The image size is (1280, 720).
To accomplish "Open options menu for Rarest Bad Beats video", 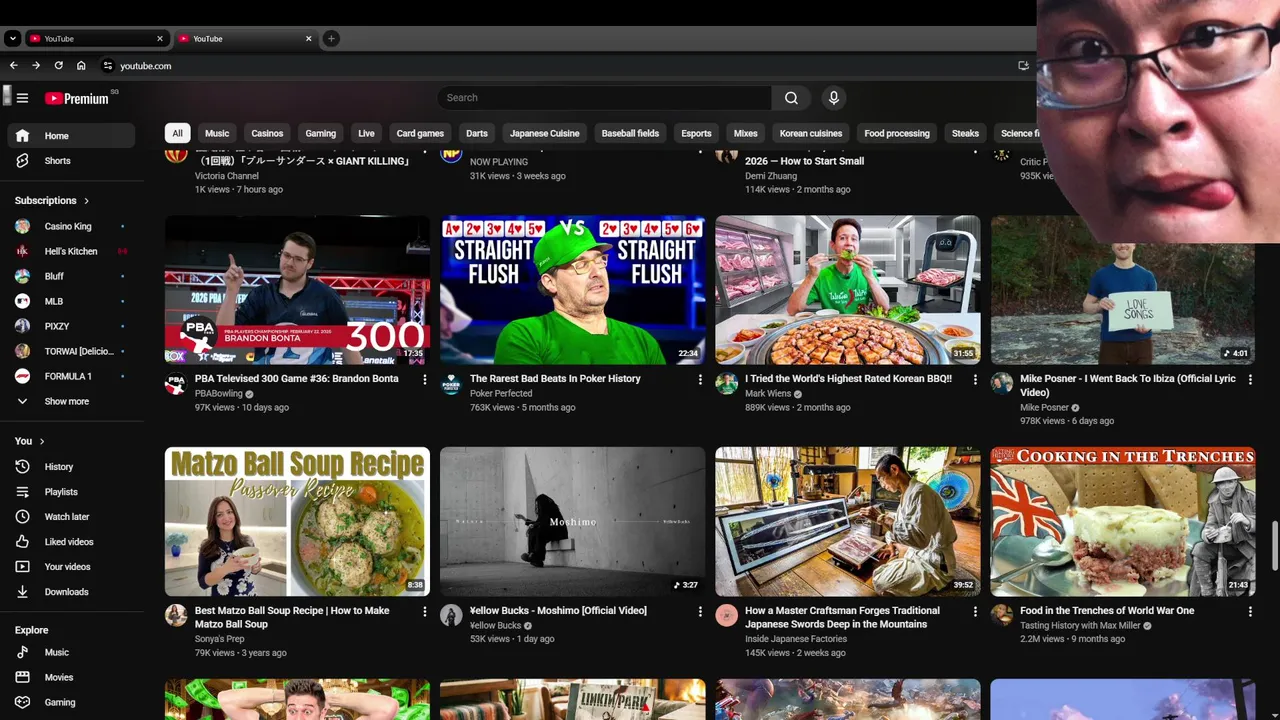I will point(700,380).
